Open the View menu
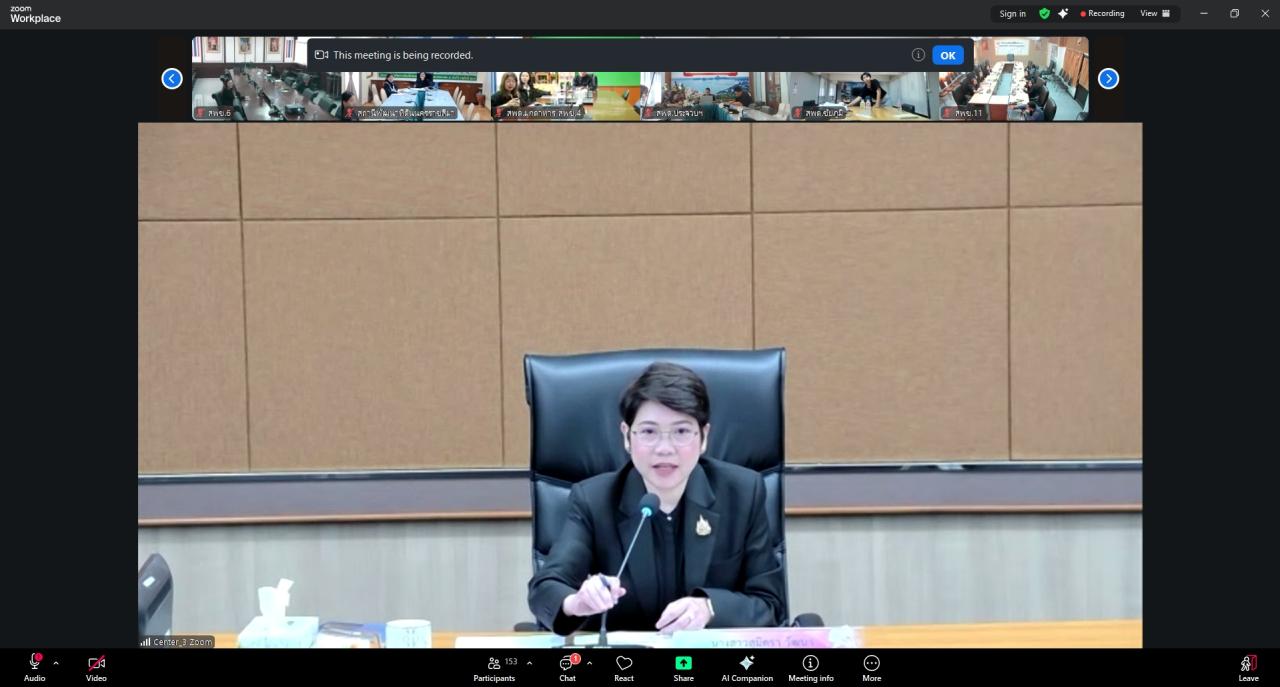 (1154, 13)
